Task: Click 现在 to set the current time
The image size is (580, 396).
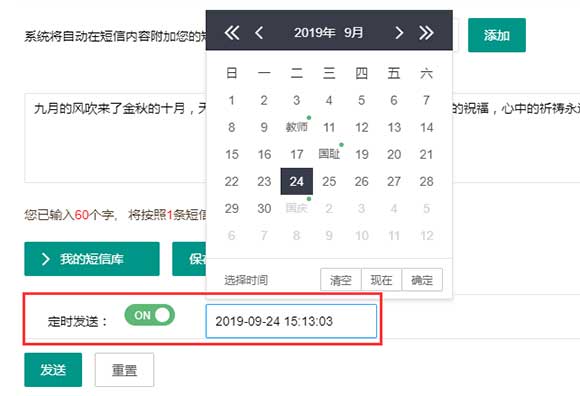Action: tap(381, 280)
